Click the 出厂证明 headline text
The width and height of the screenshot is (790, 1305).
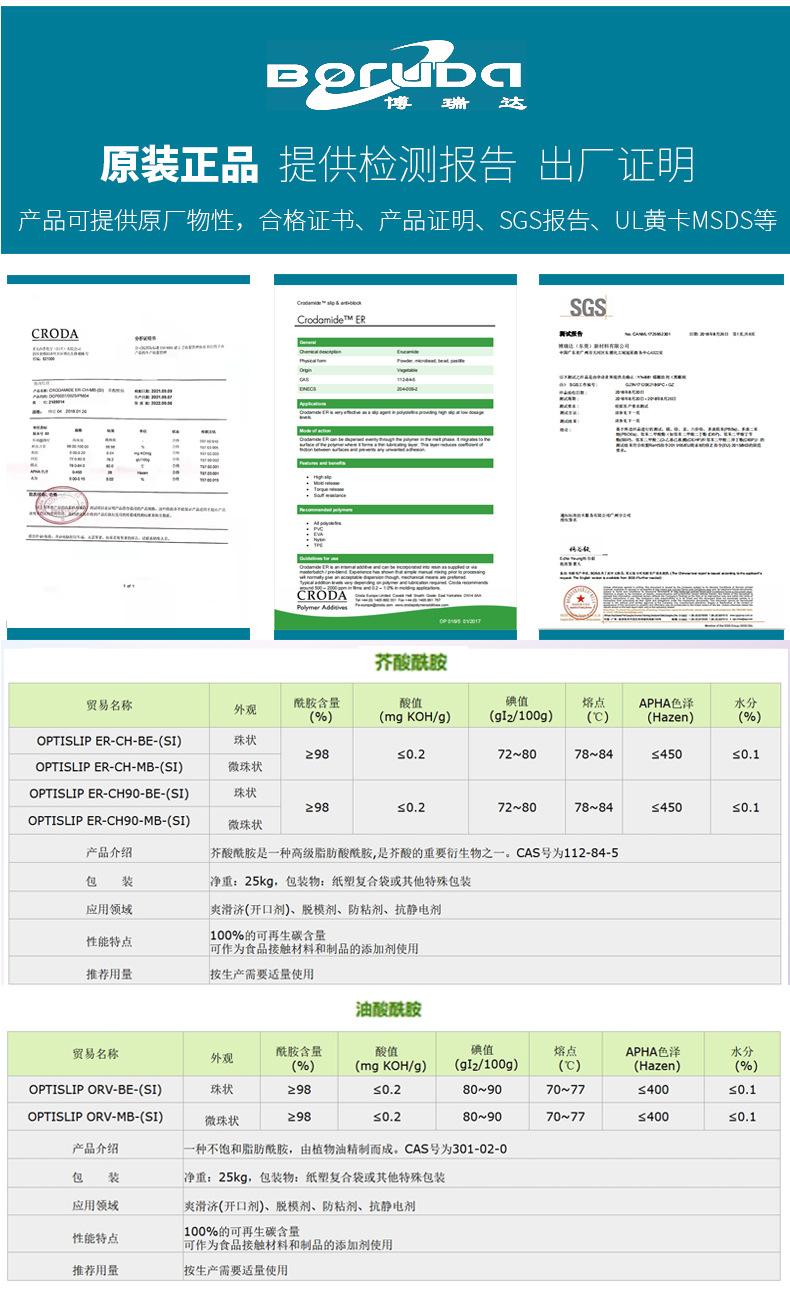pos(616,165)
